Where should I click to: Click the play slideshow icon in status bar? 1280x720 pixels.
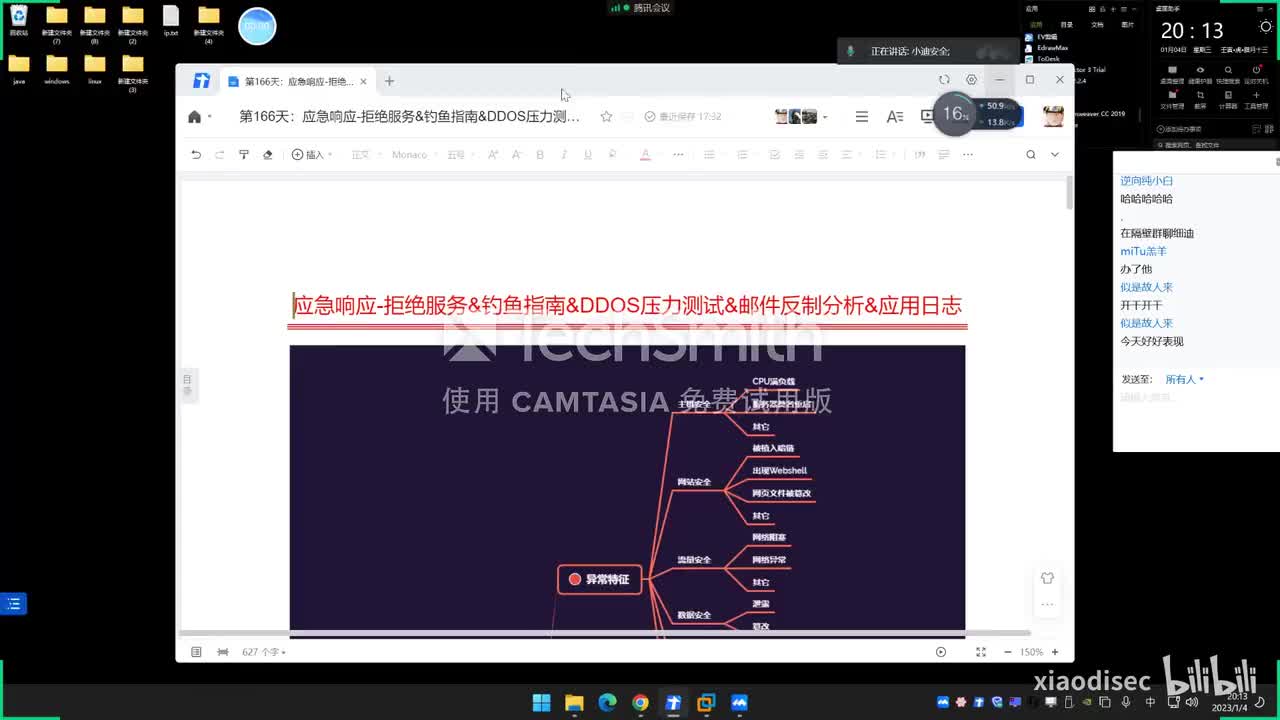click(x=941, y=652)
